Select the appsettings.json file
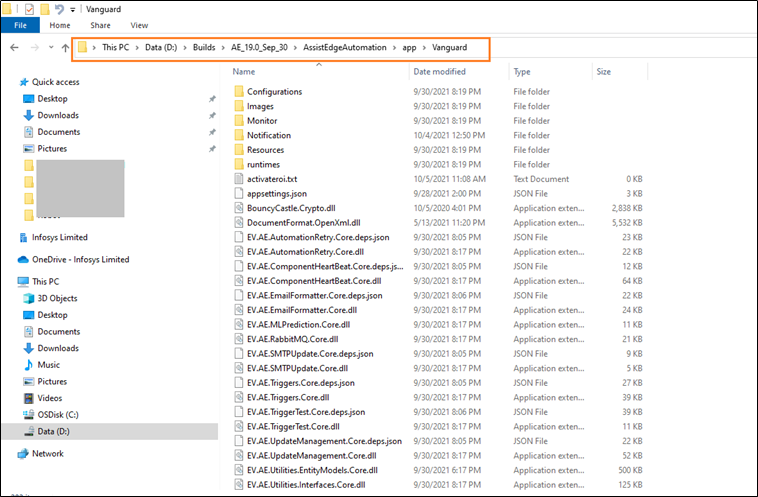This screenshot has height=497, width=758. (277, 193)
